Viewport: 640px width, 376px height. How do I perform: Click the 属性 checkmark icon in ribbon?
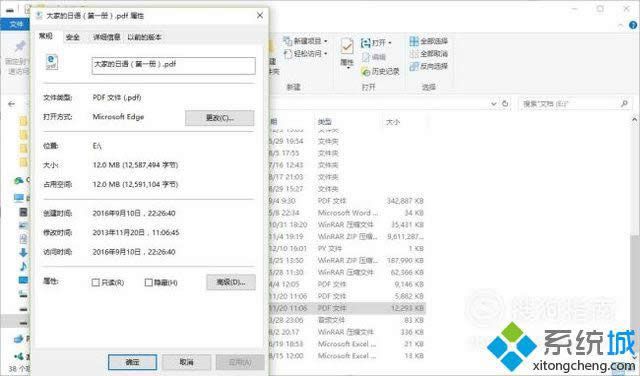[x=347, y=48]
